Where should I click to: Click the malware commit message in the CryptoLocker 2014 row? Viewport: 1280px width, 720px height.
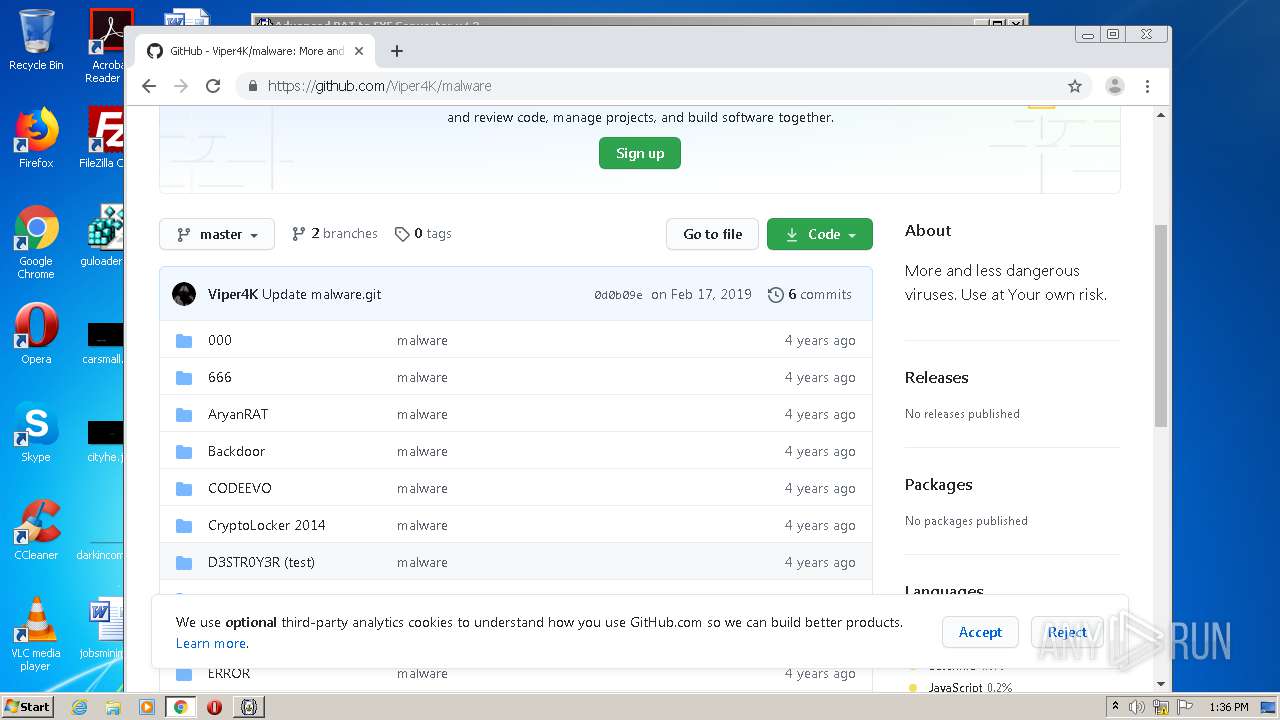(x=422, y=525)
